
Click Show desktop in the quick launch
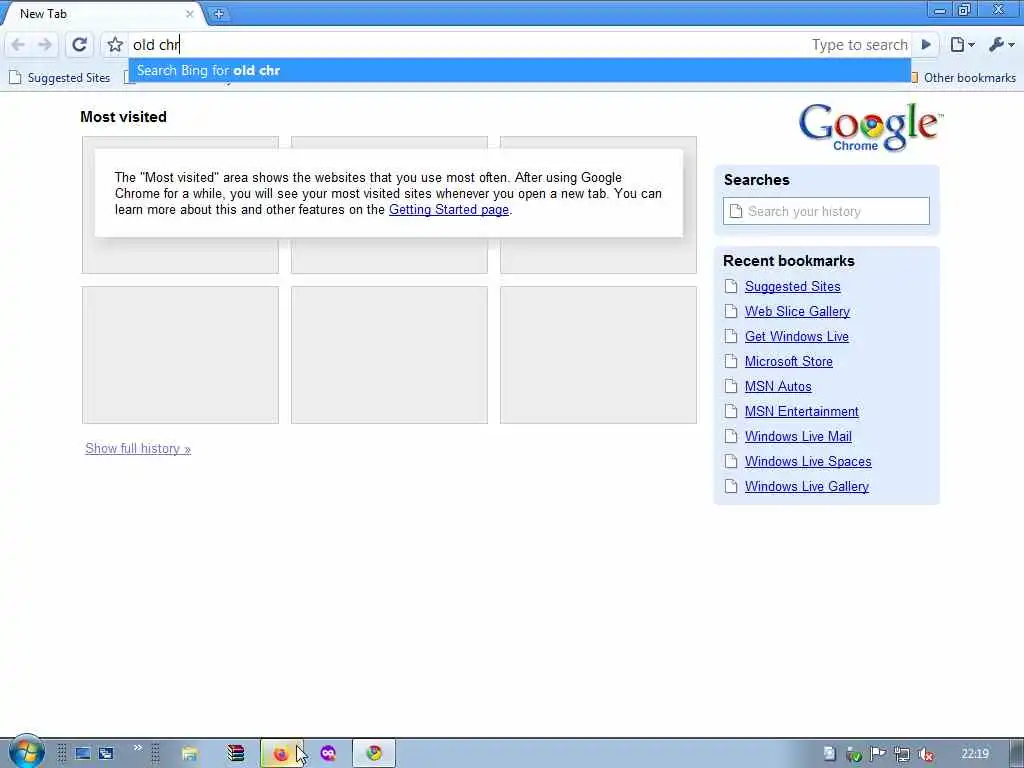coord(82,754)
